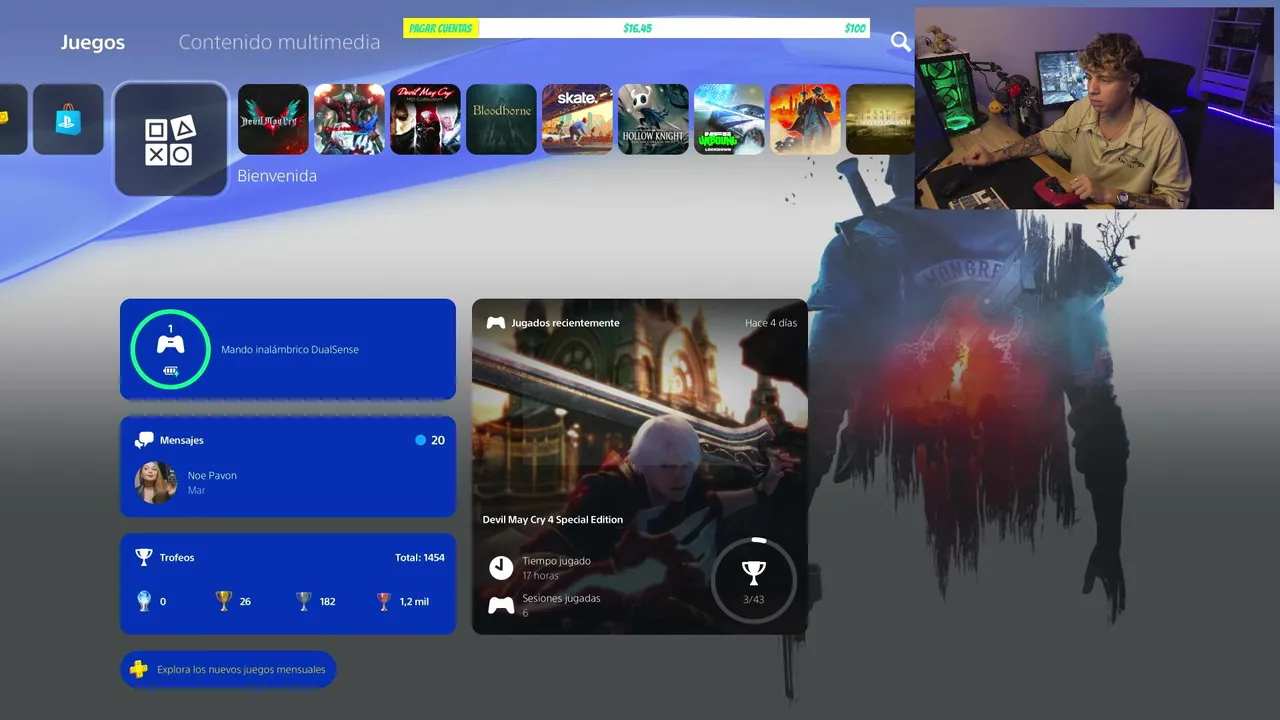Launch the Need for Speed Unbound tile
Screen dimensions: 1280x720
tap(729, 119)
